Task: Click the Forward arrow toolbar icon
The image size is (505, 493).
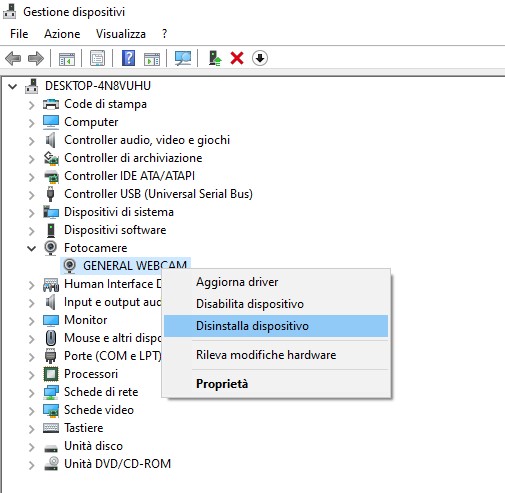Action: click(x=36, y=59)
